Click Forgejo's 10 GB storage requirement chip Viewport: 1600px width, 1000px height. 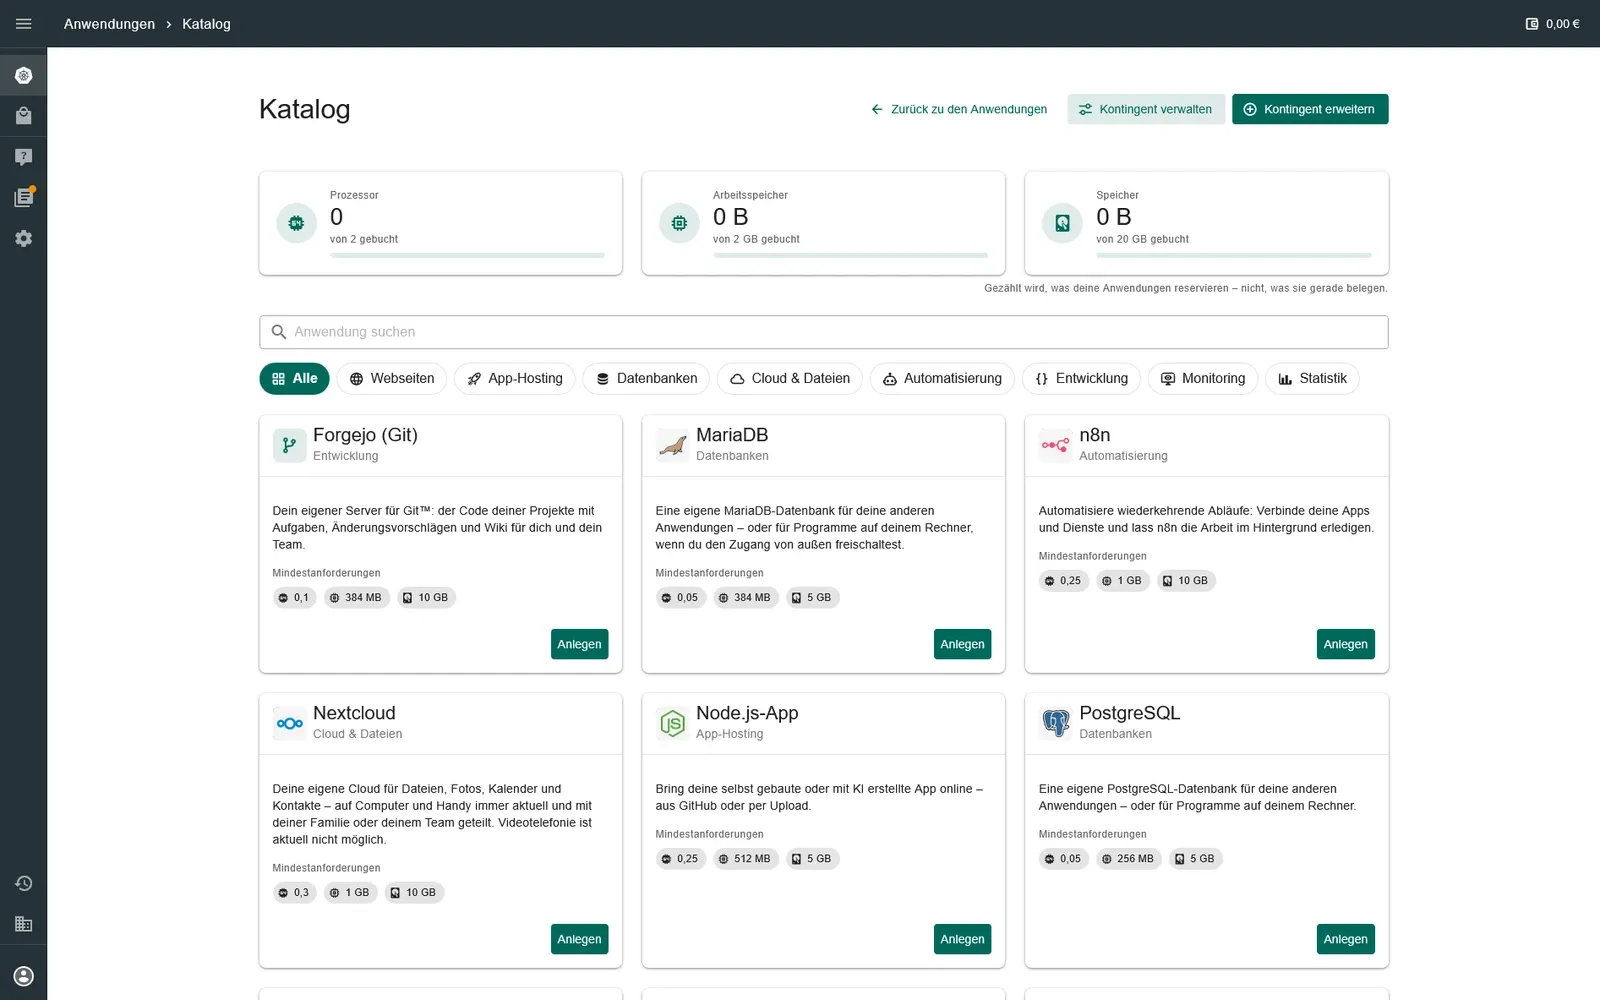tap(425, 598)
